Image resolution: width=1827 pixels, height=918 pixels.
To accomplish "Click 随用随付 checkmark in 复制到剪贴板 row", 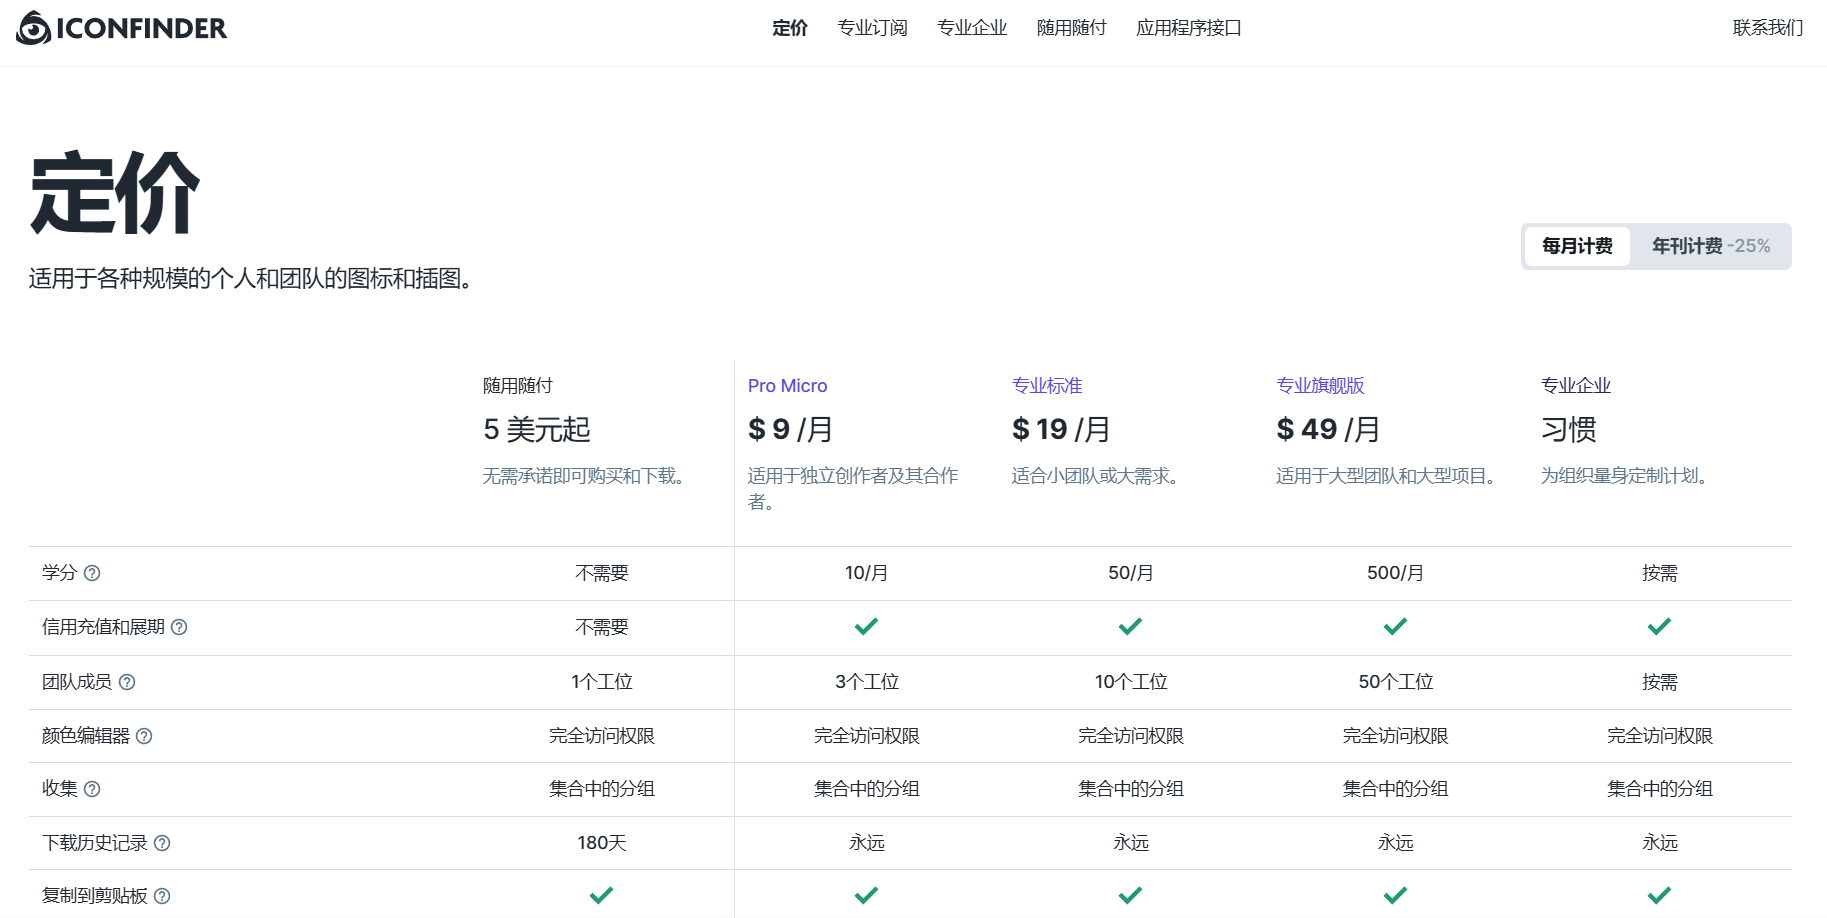I will tap(601, 895).
